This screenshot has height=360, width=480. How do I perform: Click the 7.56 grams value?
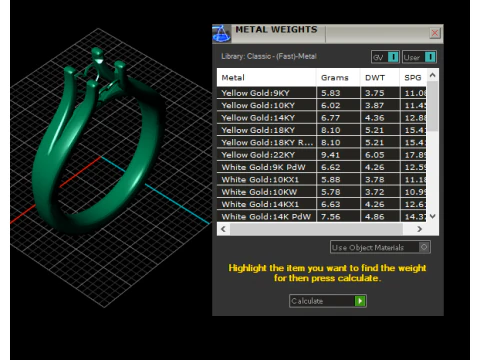point(331,216)
